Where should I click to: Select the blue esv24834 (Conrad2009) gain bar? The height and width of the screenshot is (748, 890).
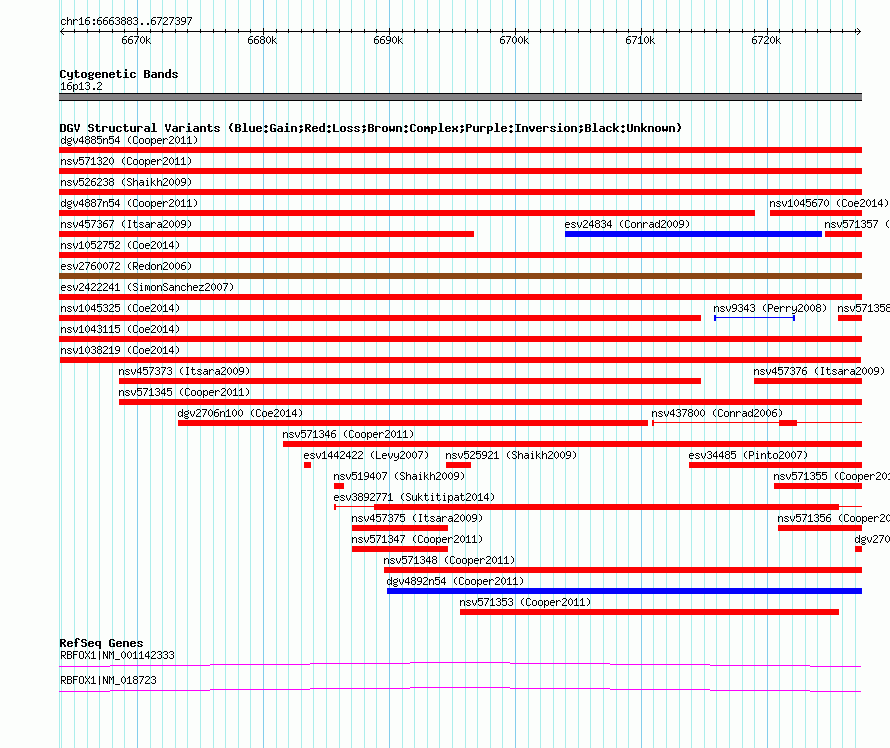pos(693,234)
